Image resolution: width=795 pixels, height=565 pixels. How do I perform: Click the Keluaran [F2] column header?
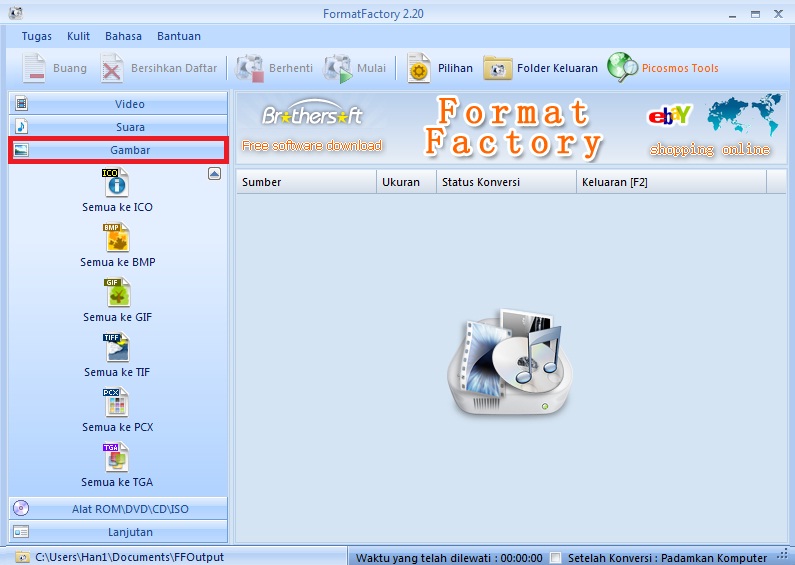click(x=671, y=182)
